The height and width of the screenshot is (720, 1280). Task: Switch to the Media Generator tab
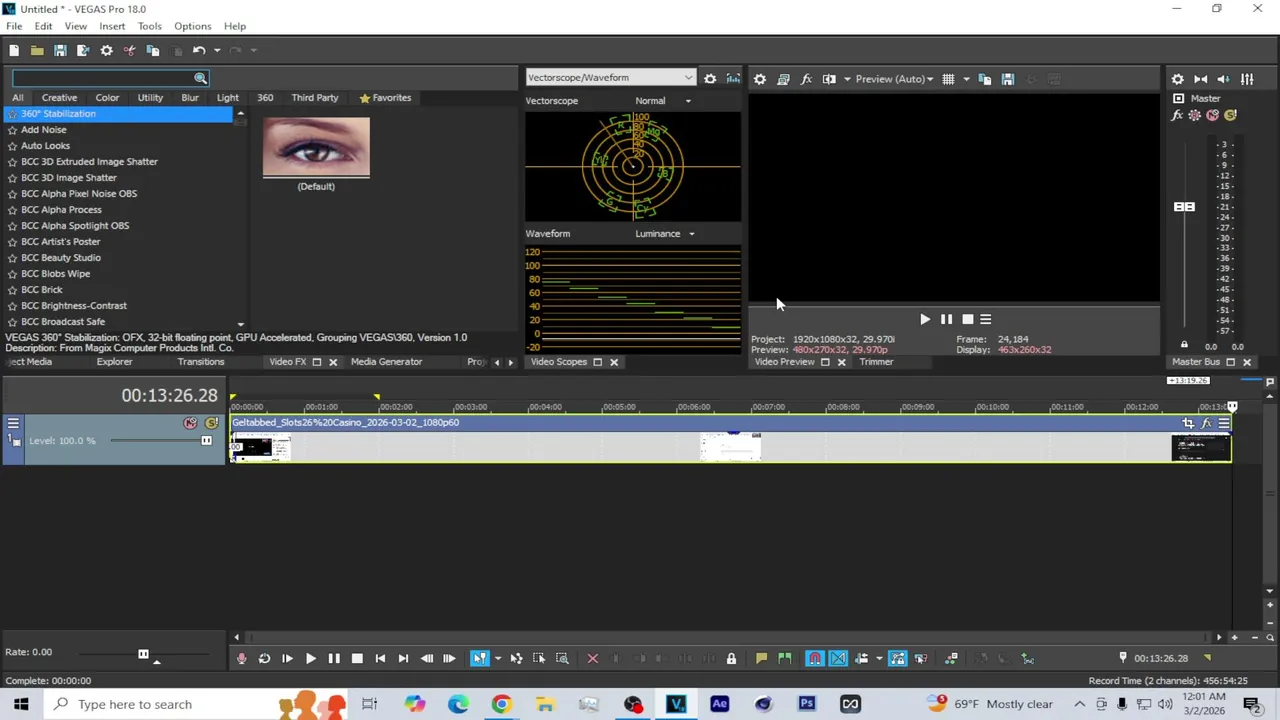[x=386, y=362]
